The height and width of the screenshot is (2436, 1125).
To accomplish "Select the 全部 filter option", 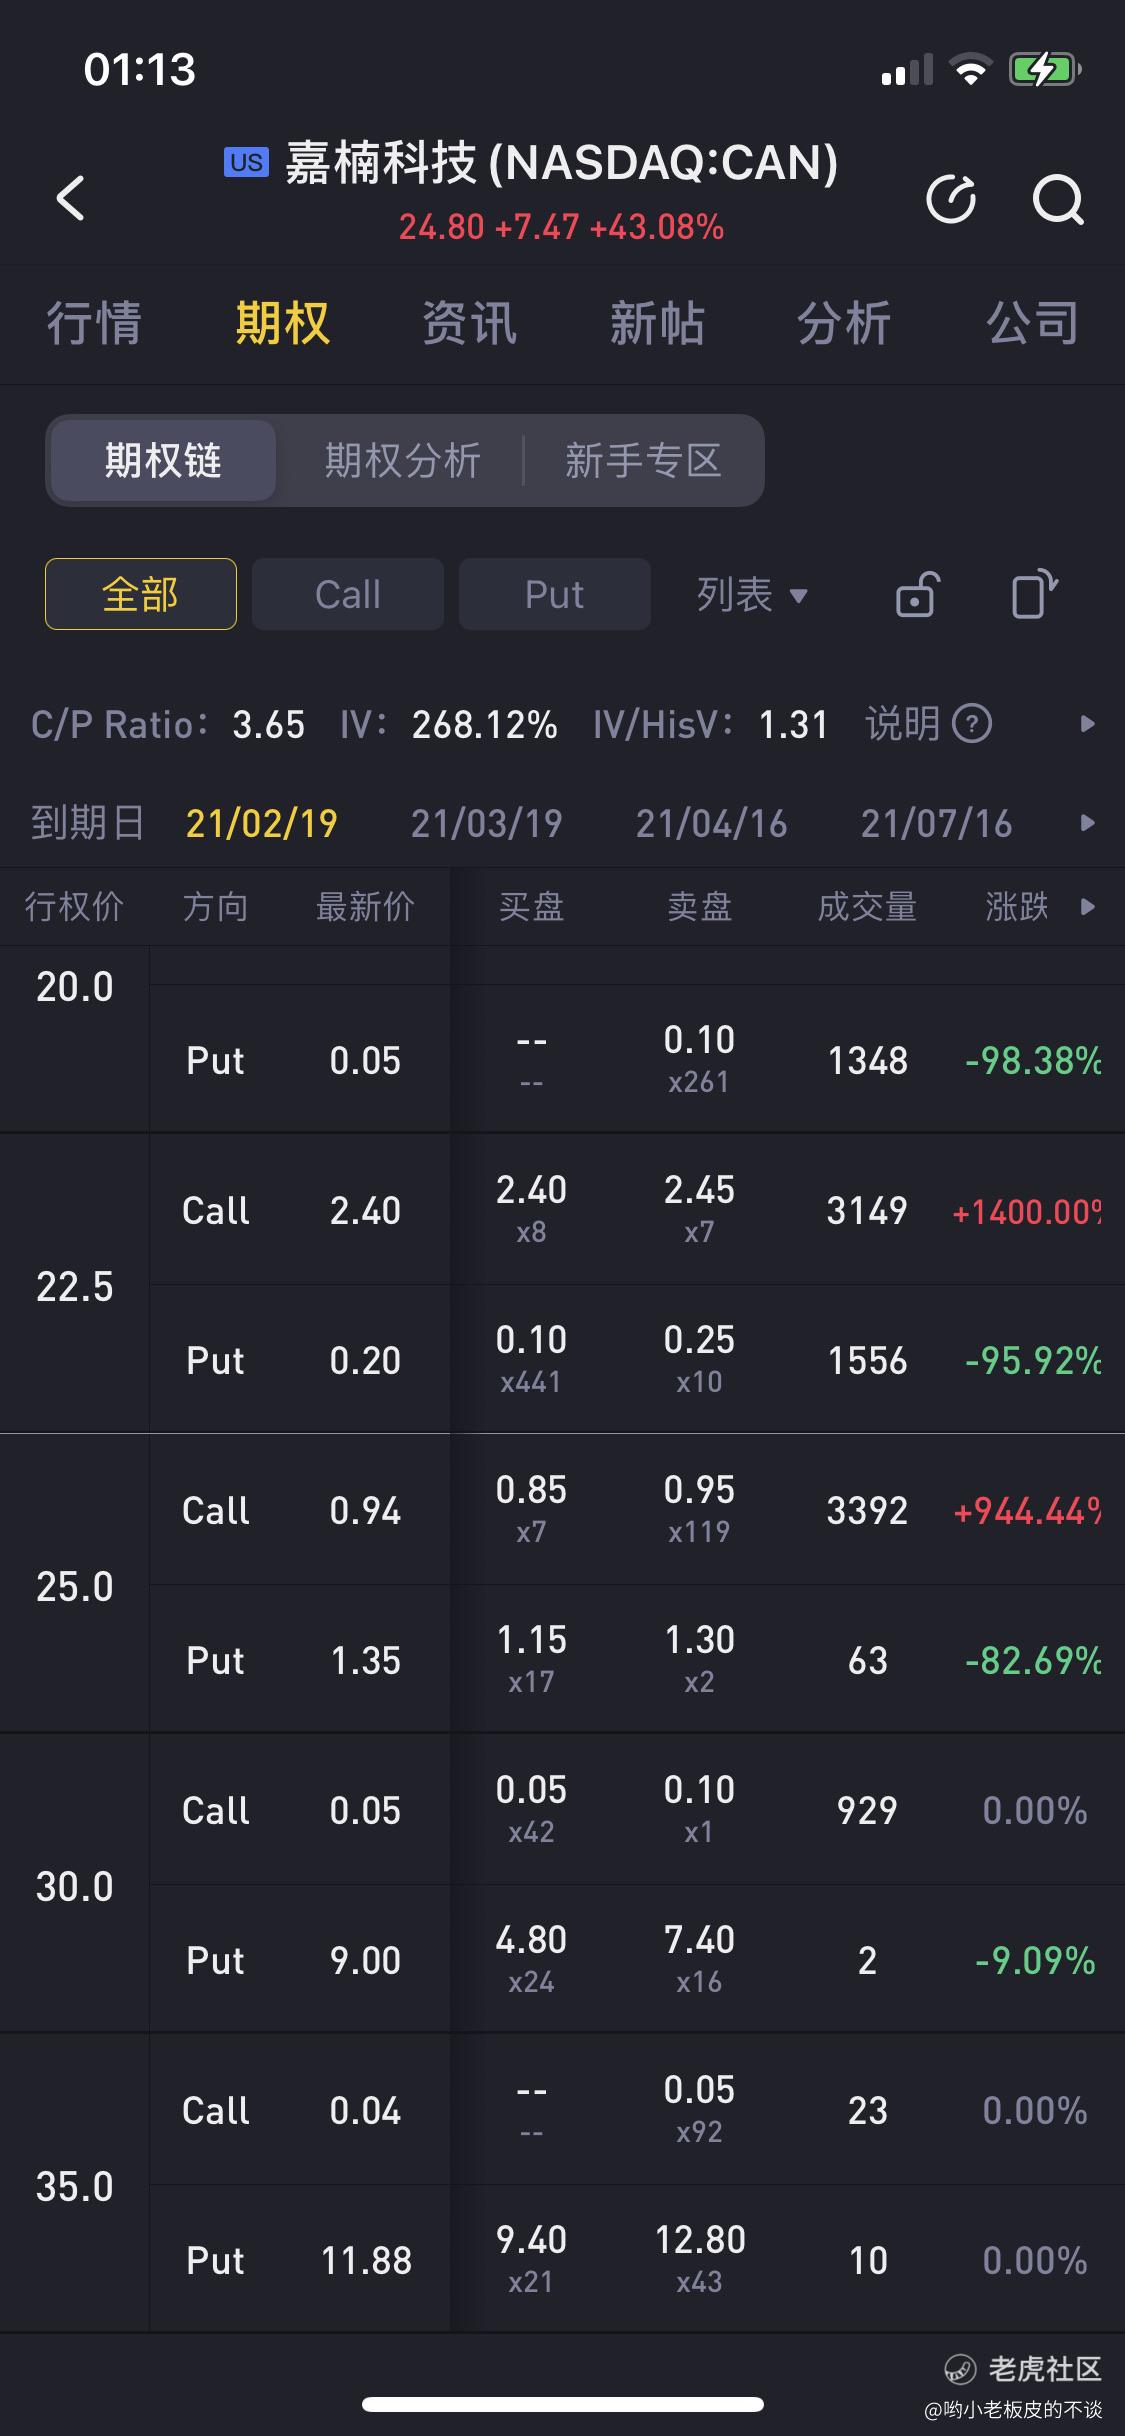I will pyautogui.click(x=141, y=594).
